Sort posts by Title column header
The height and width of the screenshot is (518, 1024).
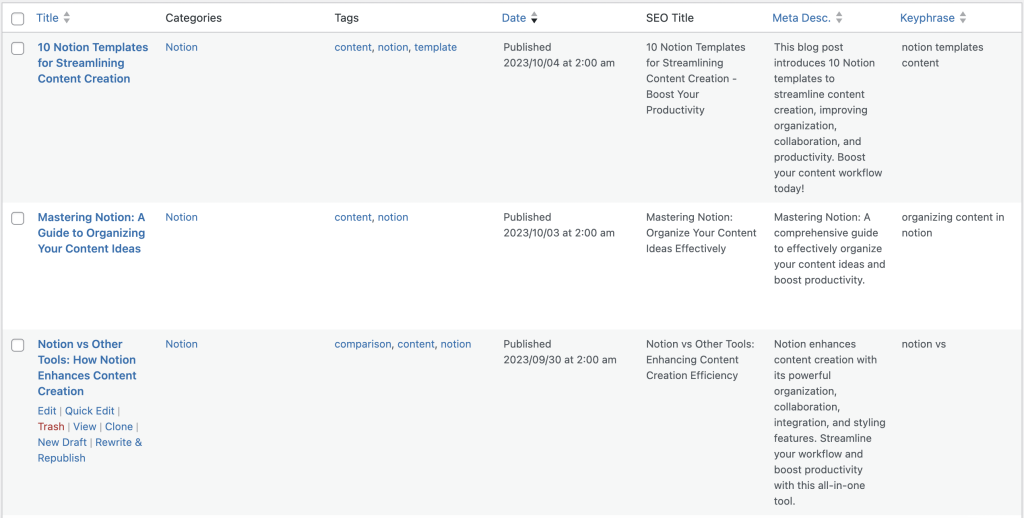point(47,18)
